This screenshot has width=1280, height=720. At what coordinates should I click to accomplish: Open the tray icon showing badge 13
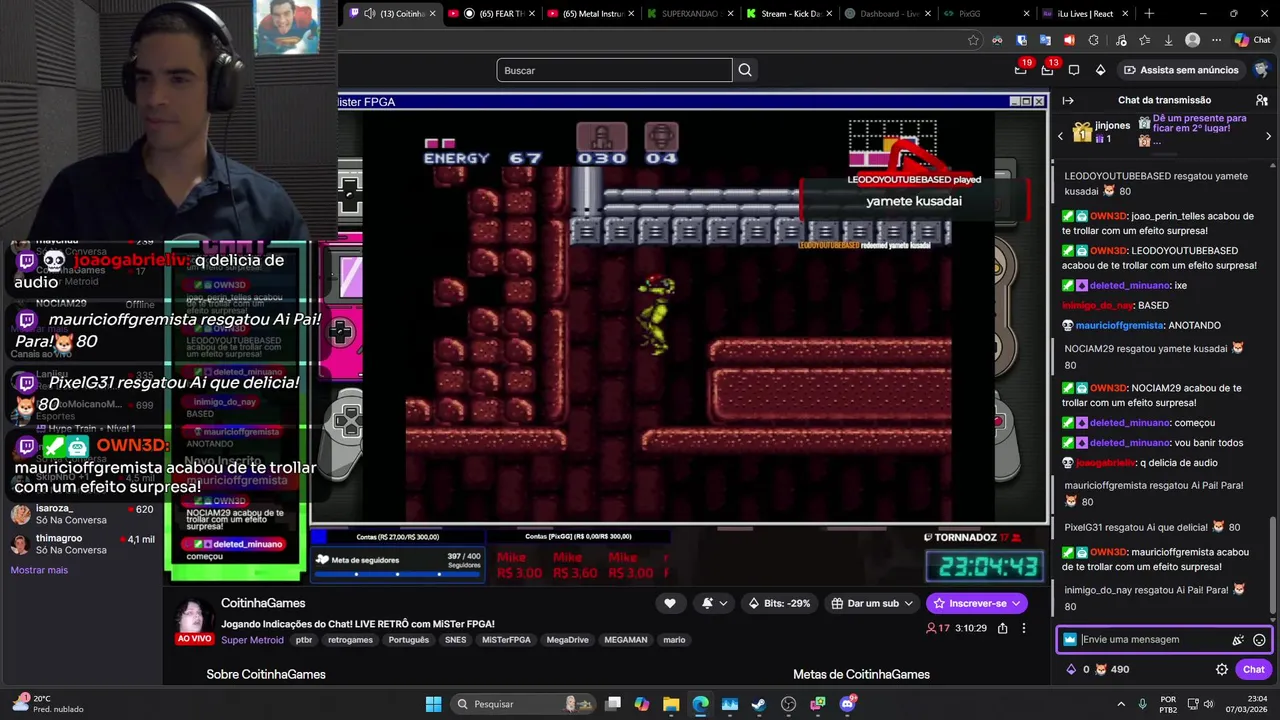[1047, 70]
